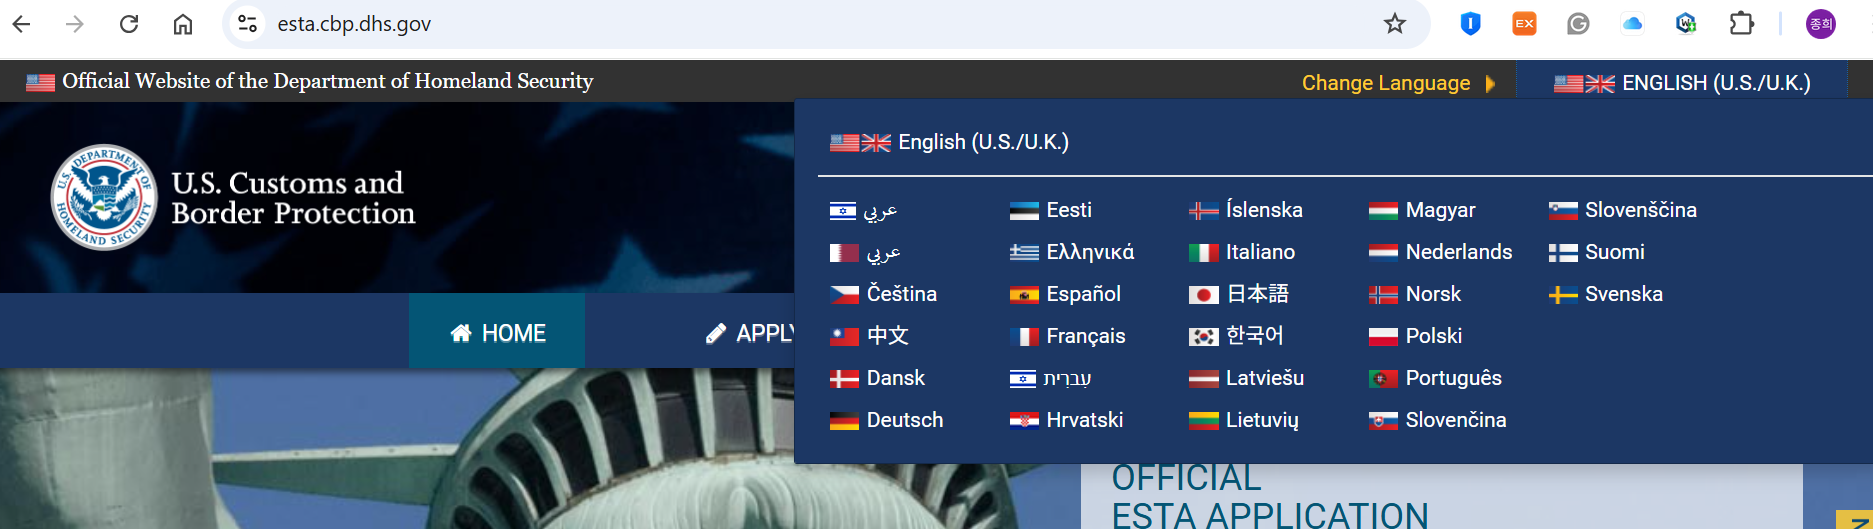The width and height of the screenshot is (1873, 529).
Task: Switch language to Hebrew עברית
Action: (x=1050, y=378)
